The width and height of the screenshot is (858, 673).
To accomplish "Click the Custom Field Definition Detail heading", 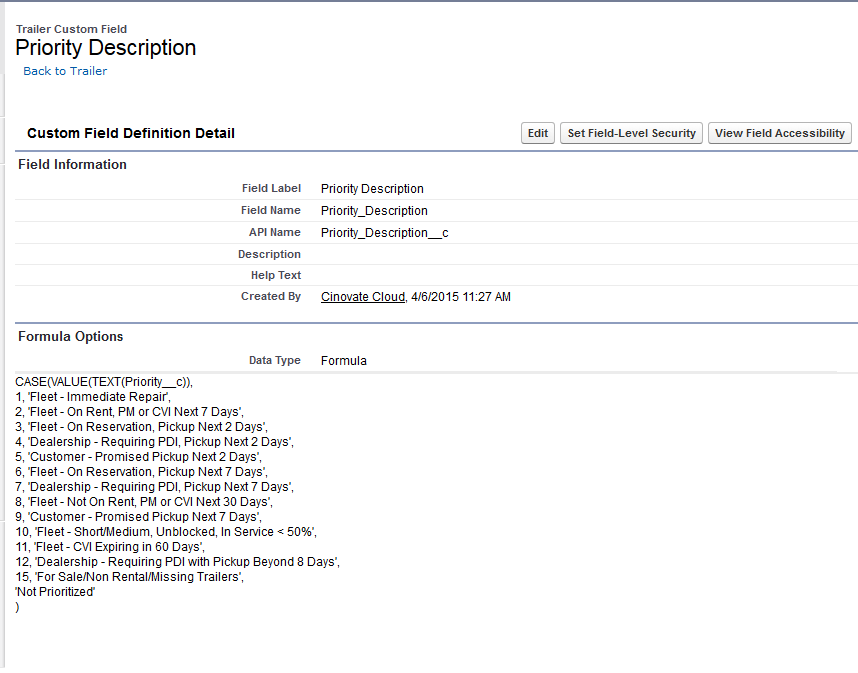I will tap(131, 133).
